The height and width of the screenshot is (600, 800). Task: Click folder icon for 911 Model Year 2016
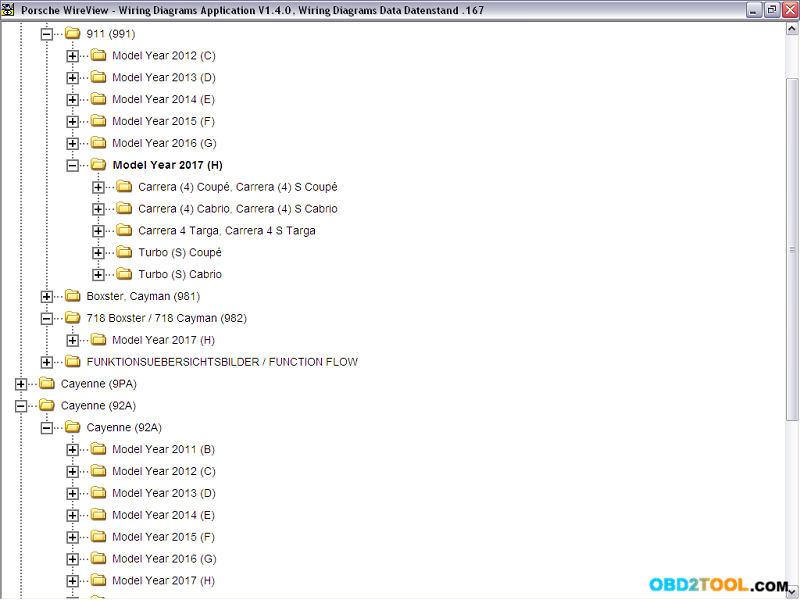[x=98, y=143]
